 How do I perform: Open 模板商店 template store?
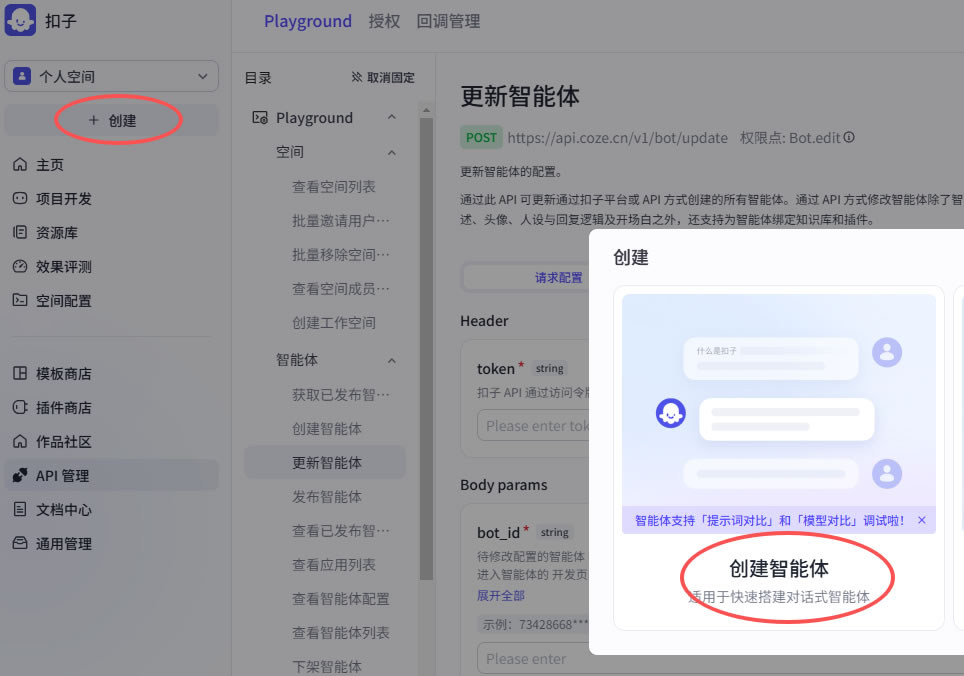pyautogui.click(x=64, y=374)
